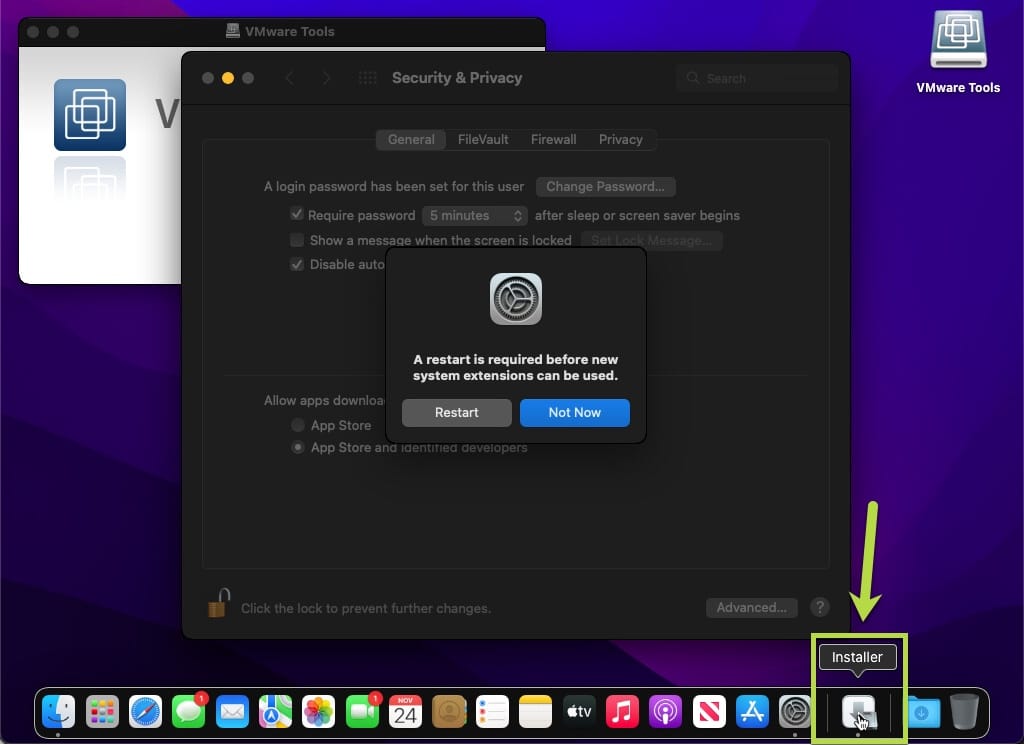
Task: Open Messages app in the Dock
Action: [x=189, y=711]
